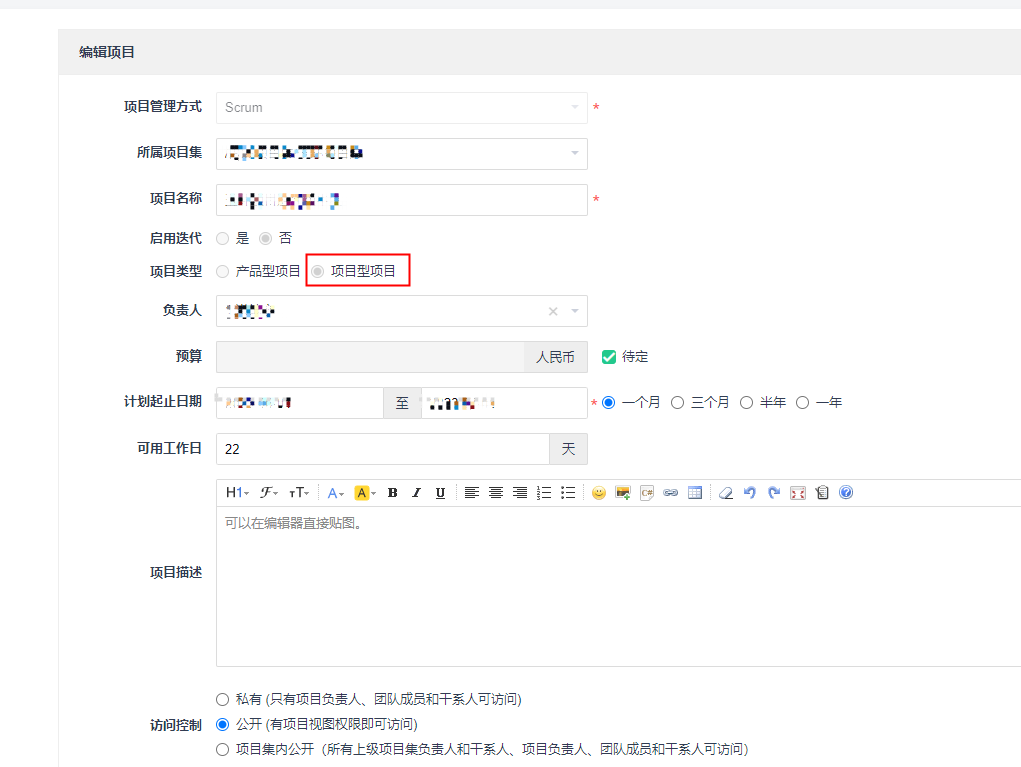
Task: Insert bulleted list
Action: point(568,493)
